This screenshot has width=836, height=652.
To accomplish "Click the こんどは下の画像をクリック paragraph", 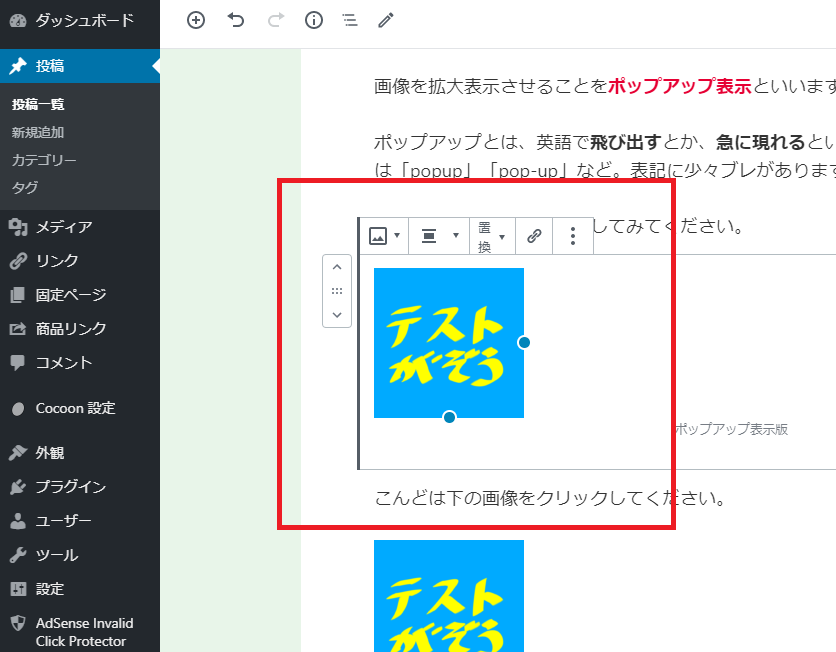I will pyautogui.click(x=550, y=498).
